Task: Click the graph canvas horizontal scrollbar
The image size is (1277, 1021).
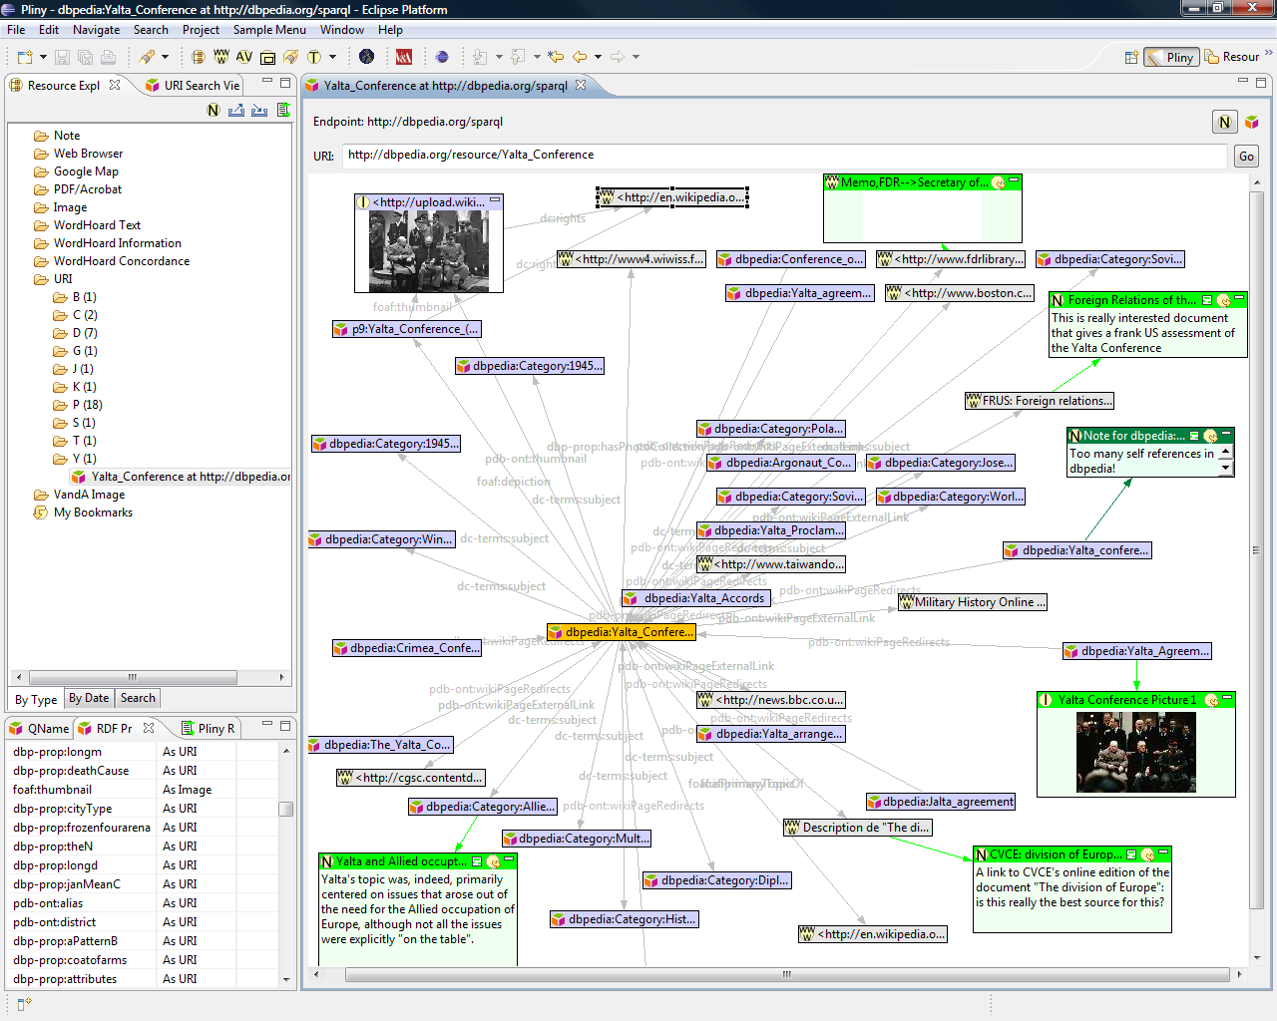Action: click(787, 974)
